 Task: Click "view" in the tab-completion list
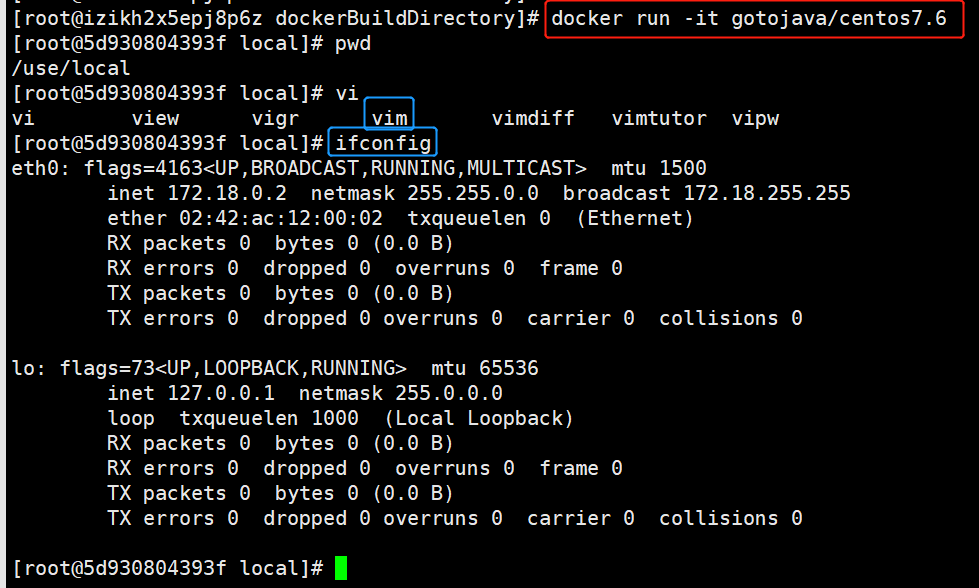point(155,119)
